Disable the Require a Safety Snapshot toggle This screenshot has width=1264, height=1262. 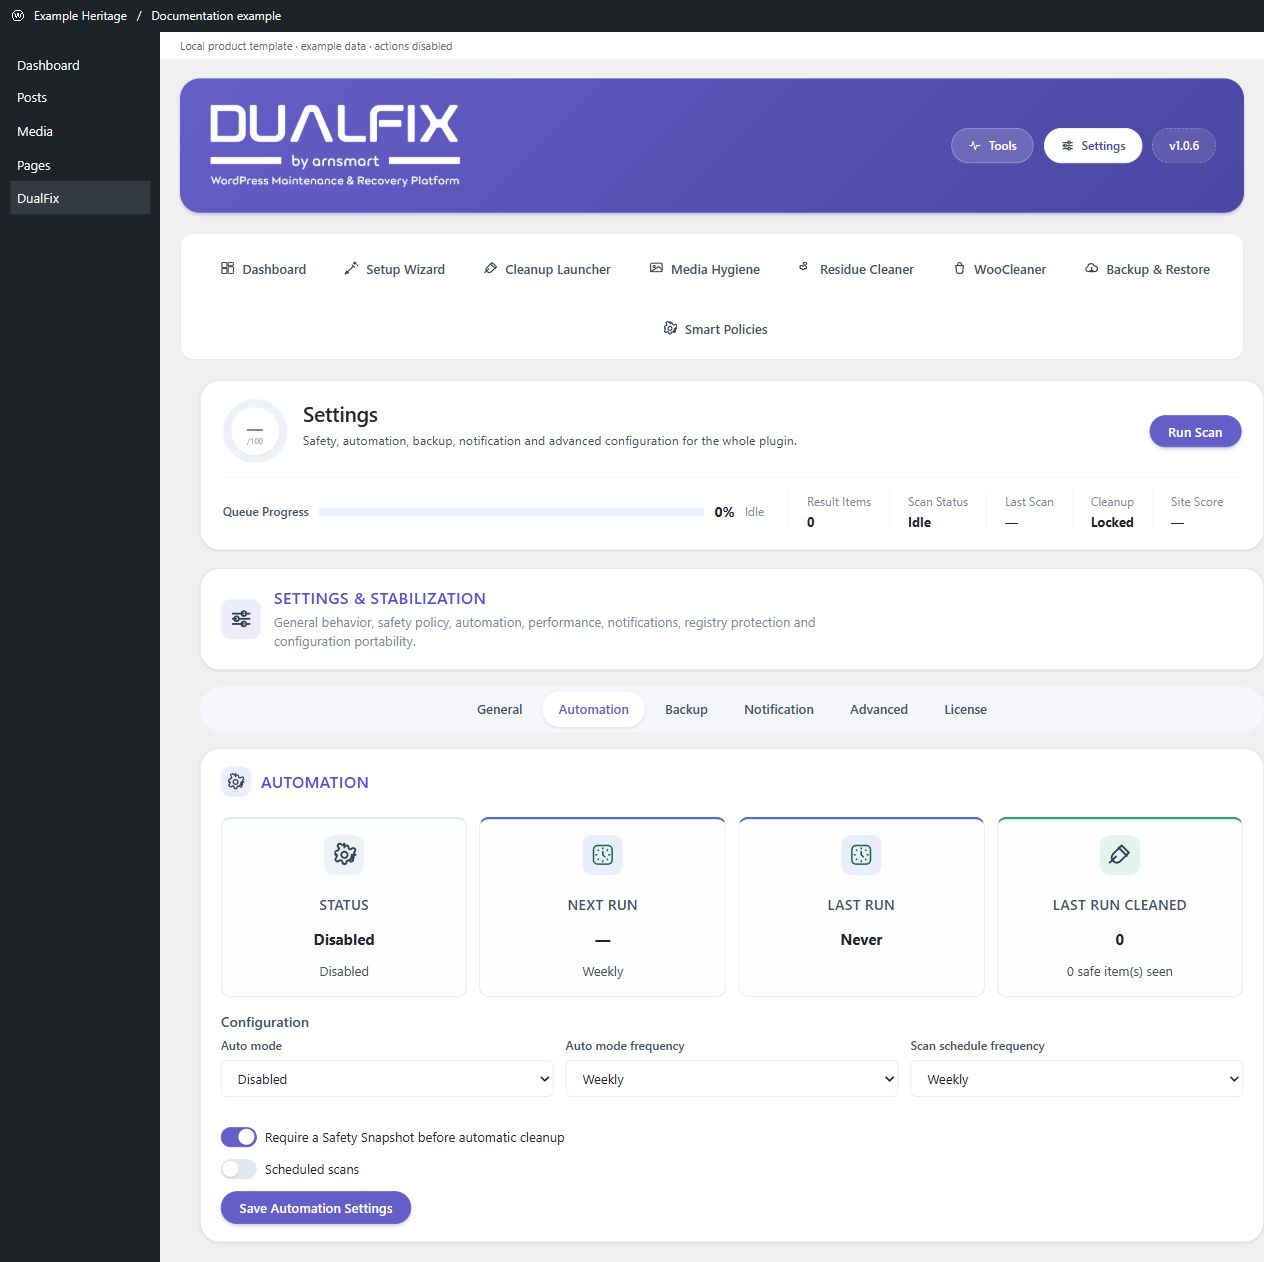click(239, 1137)
